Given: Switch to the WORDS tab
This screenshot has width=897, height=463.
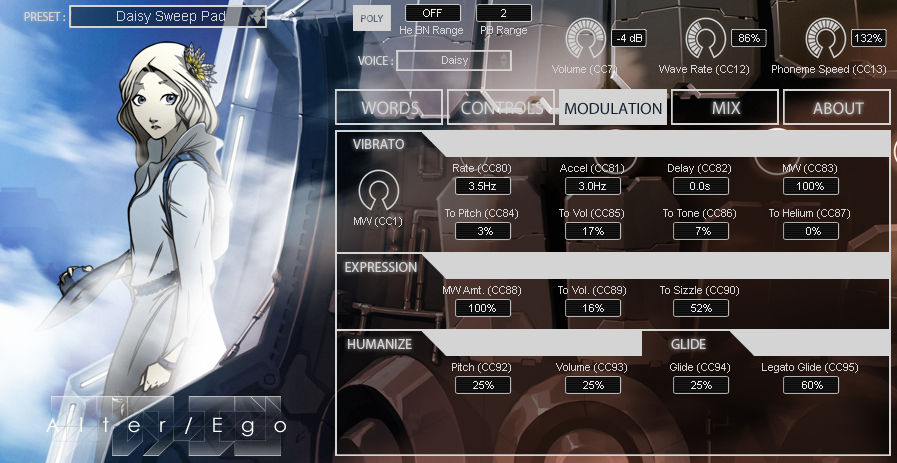Looking at the screenshot, I should tap(389, 107).
